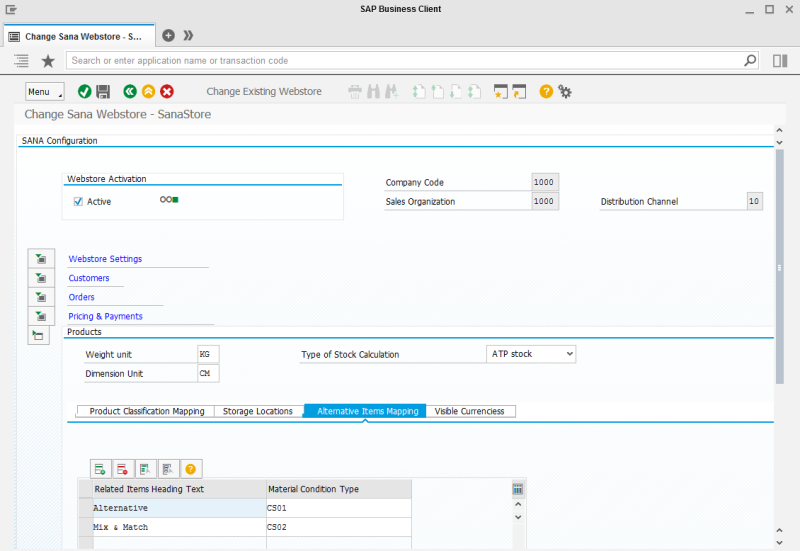Screen dimensions: 800x551
Task: Click the Print icon in the toolbar
Action: [355, 92]
